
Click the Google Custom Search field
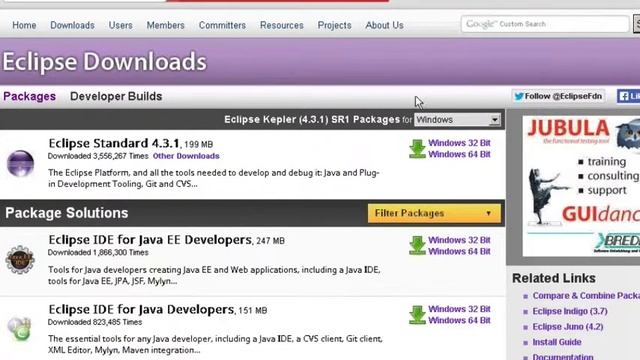pos(544,24)
